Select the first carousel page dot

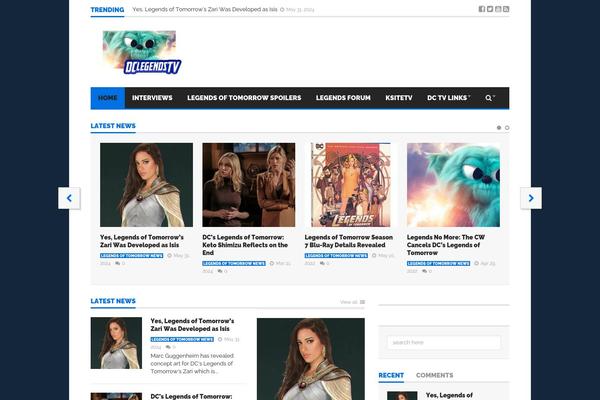(499, 128)
